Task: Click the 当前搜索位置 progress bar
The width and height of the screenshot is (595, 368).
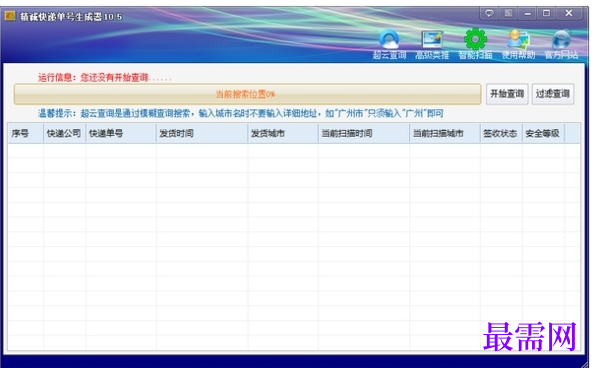Action: (247, 94)
